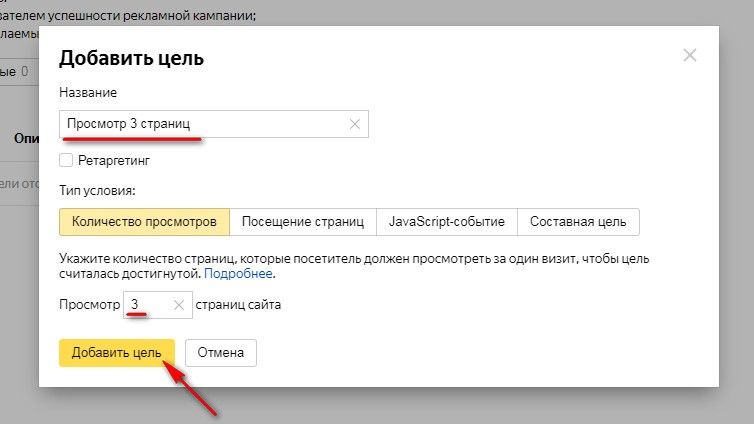Click the Добавить цель dialog title
This screenshot has height=424, width=754.
131,58
